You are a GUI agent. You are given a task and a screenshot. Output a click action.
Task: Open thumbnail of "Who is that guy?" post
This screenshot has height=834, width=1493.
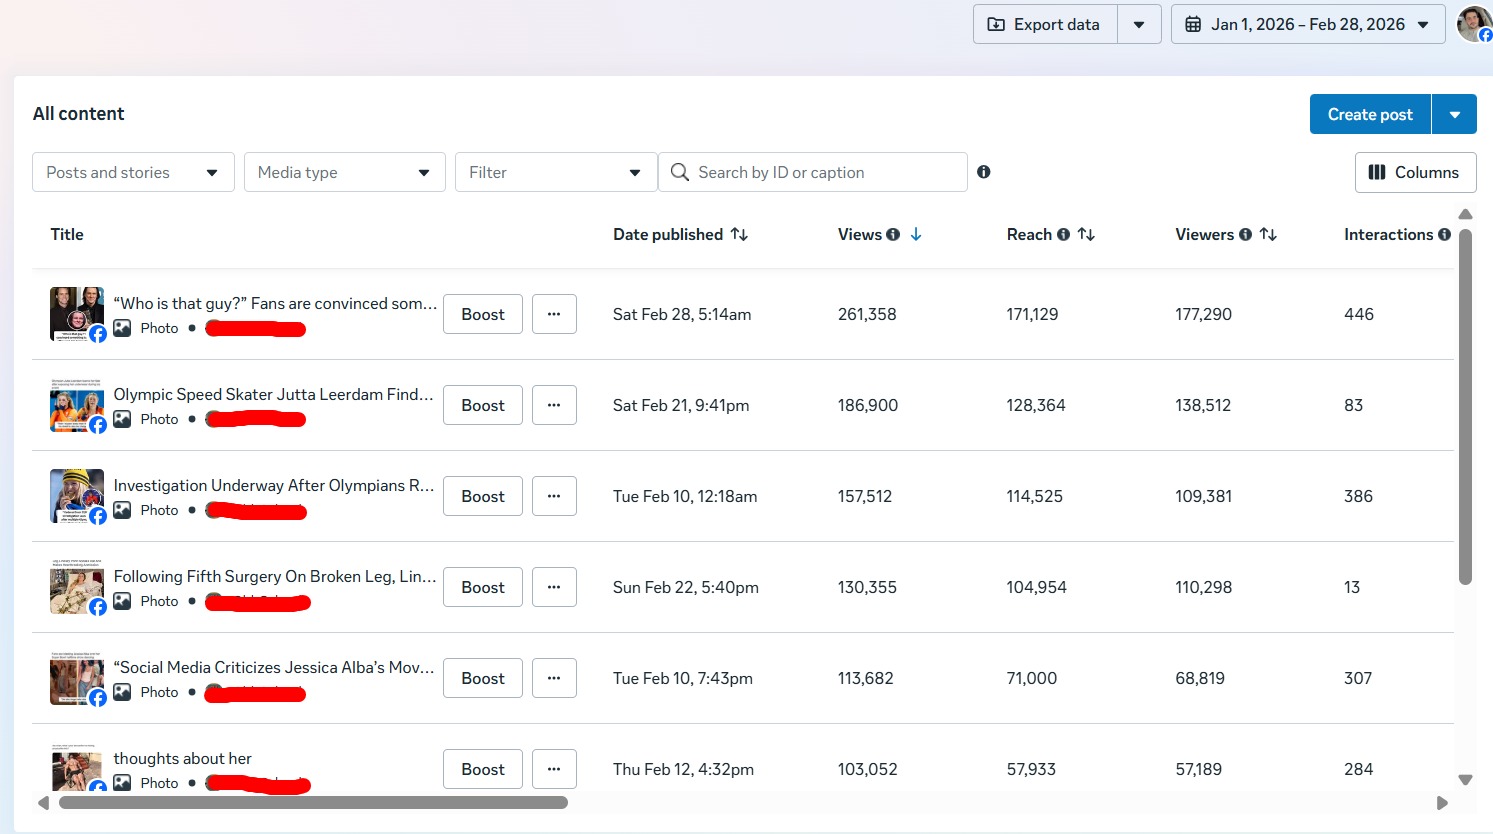pos(77,314)
